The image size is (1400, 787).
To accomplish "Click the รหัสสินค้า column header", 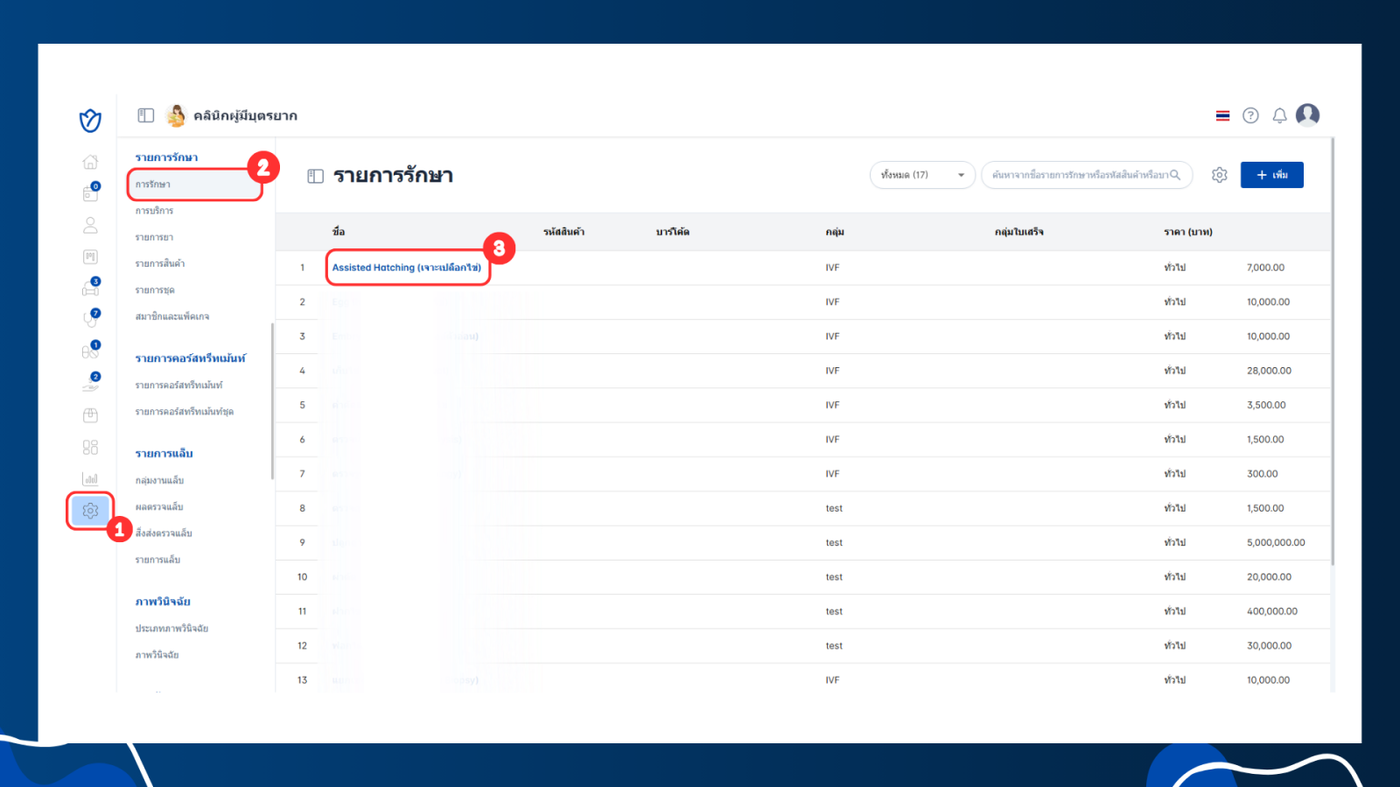I will 564,232.
